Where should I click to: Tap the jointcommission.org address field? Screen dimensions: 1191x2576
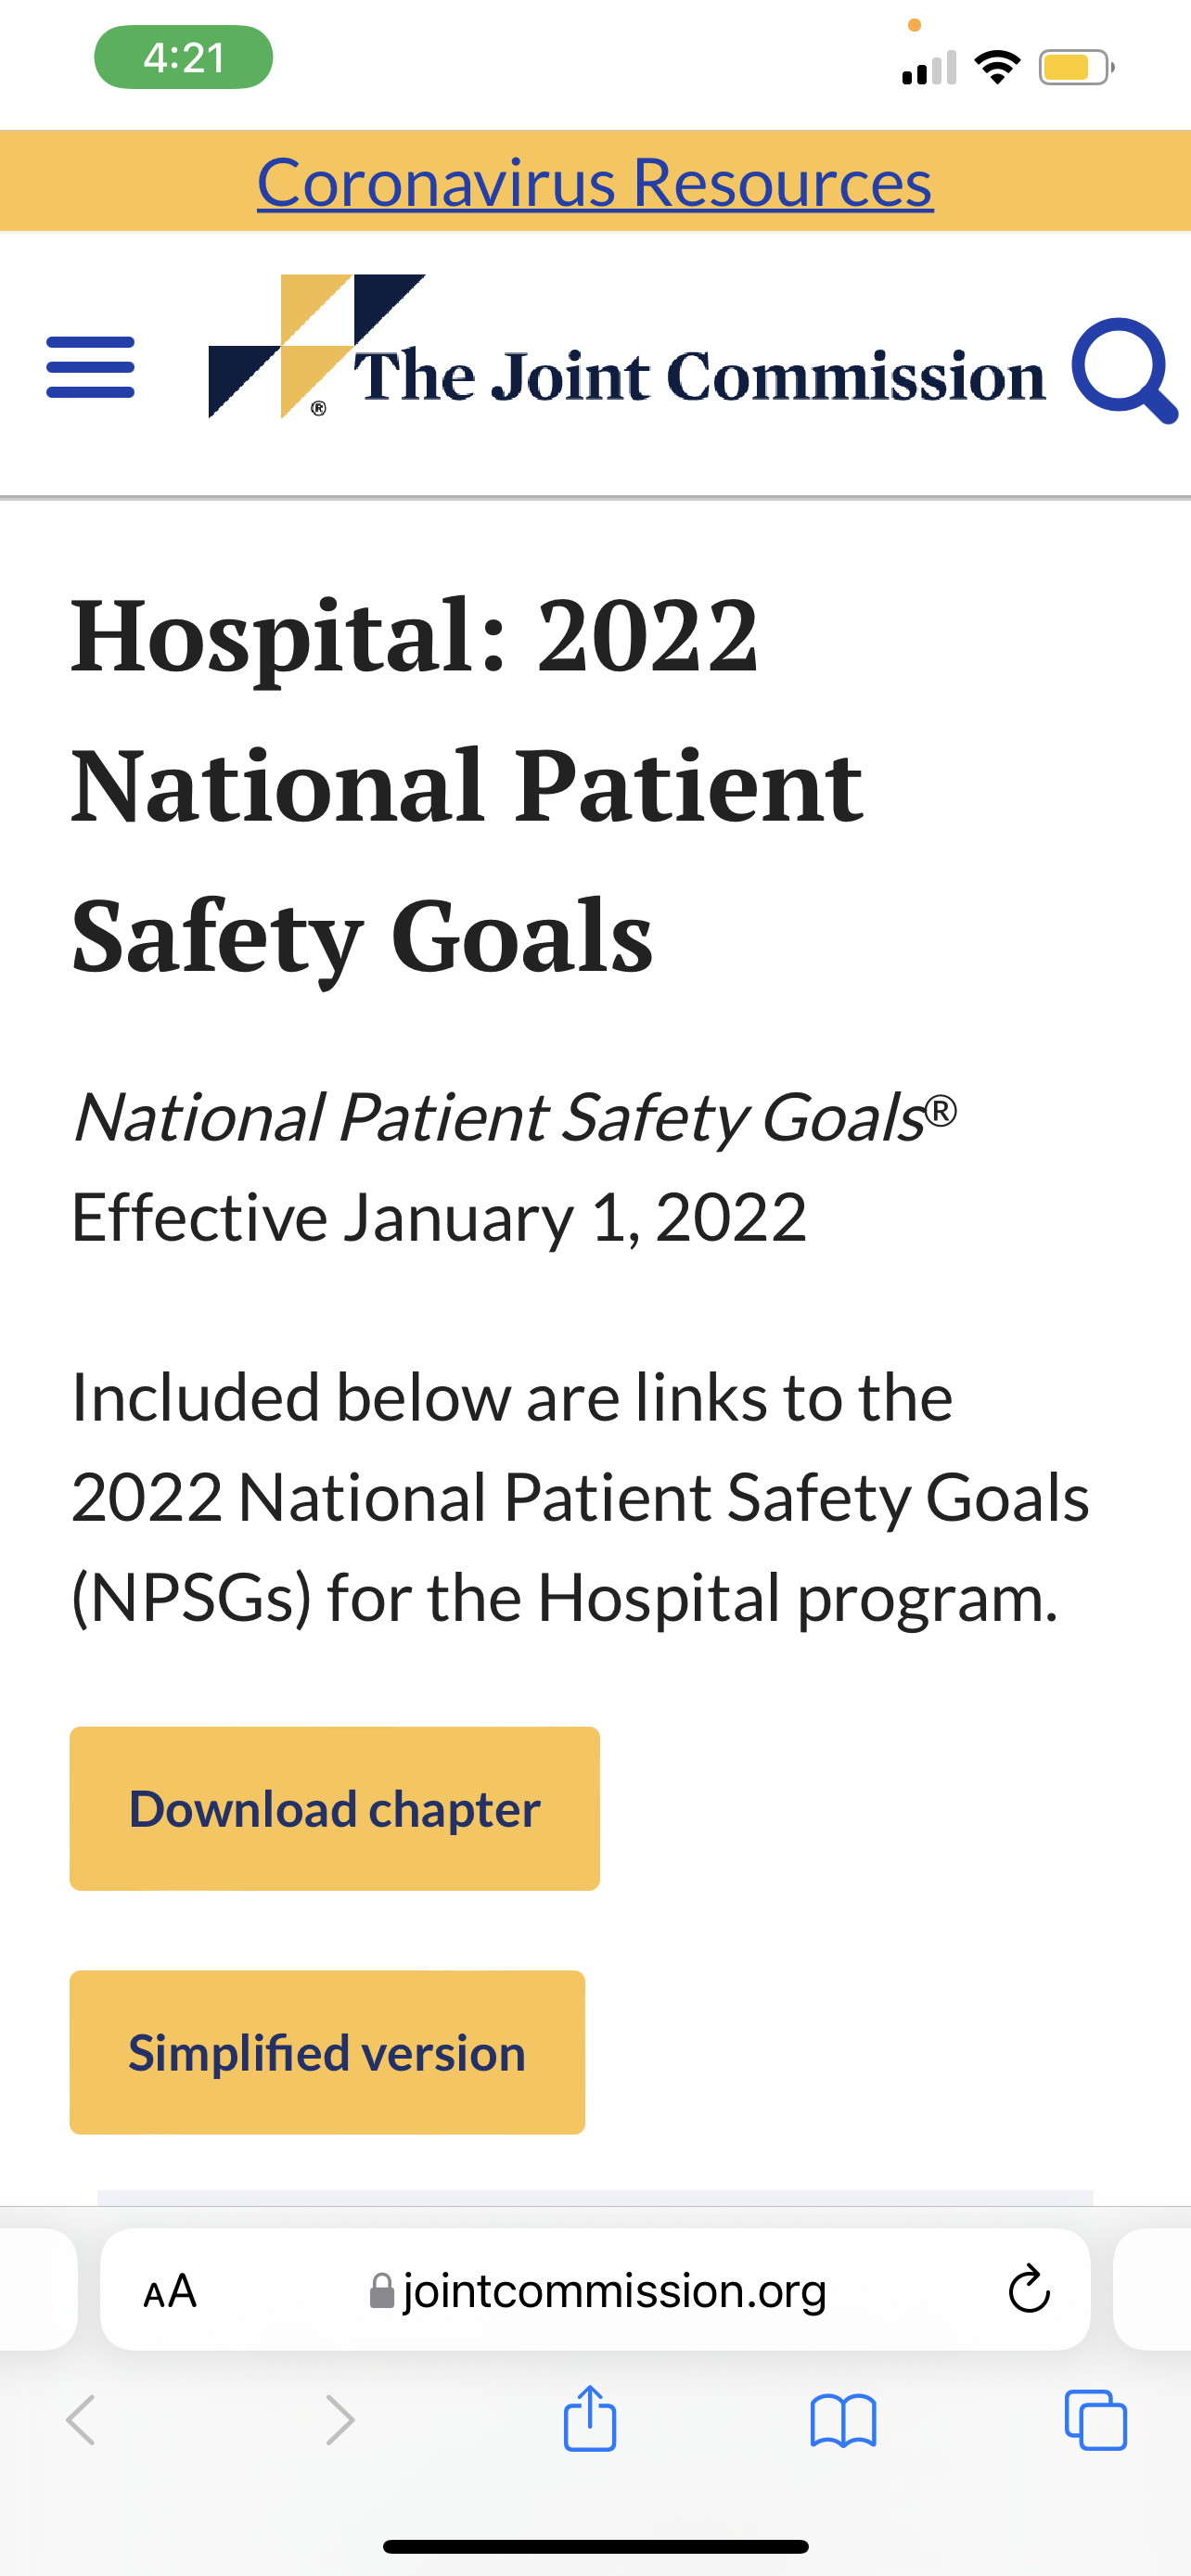(x=595, y=2290)
